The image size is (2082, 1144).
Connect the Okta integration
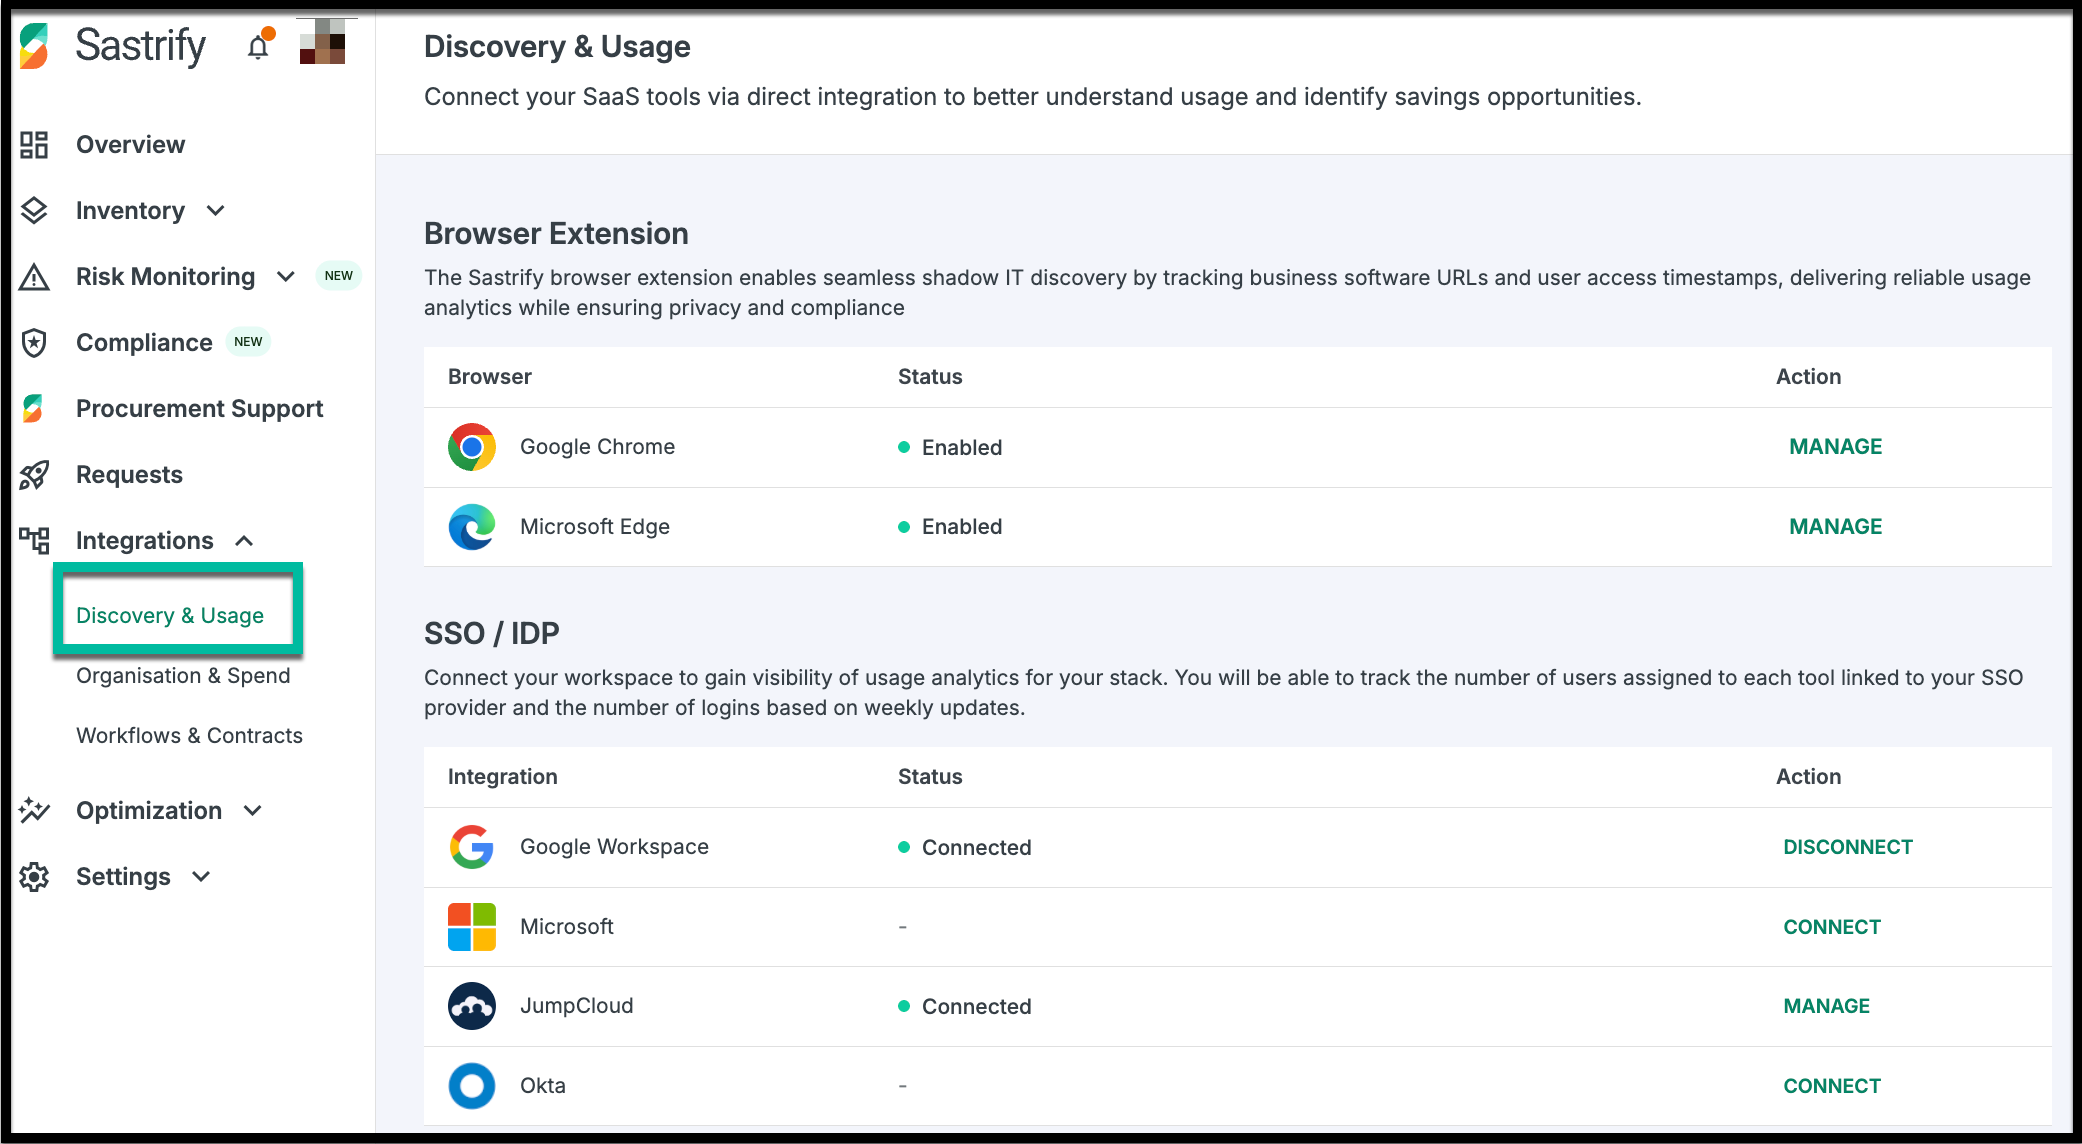click(1831, 1086)
